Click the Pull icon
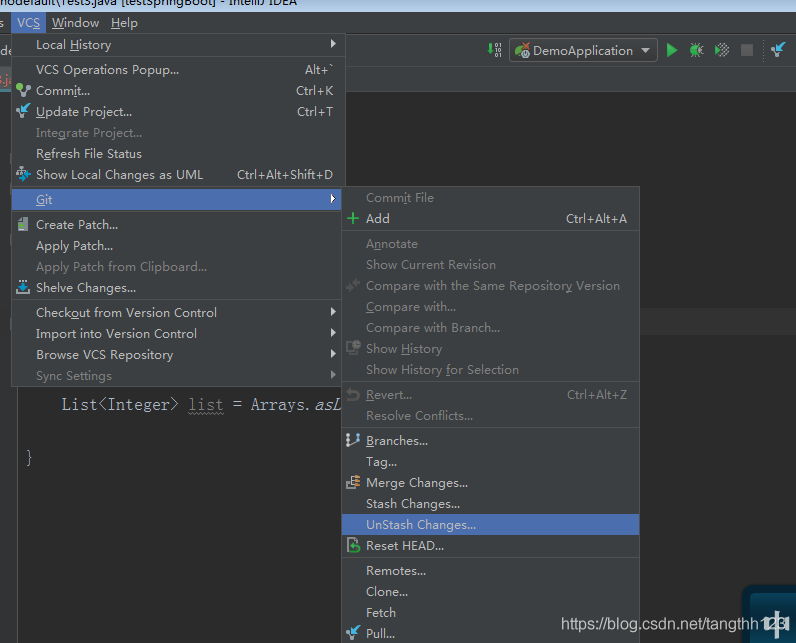Viewport: 796px width, 643px height. coord(353,632)
